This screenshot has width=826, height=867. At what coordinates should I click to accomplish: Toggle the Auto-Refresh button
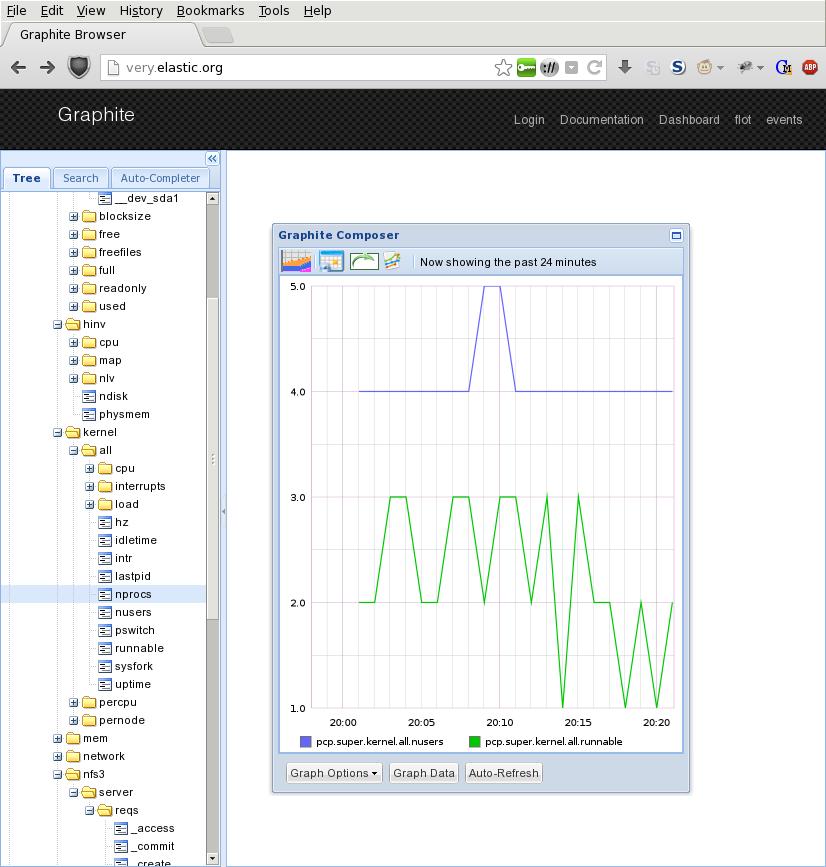pos(504,773)
